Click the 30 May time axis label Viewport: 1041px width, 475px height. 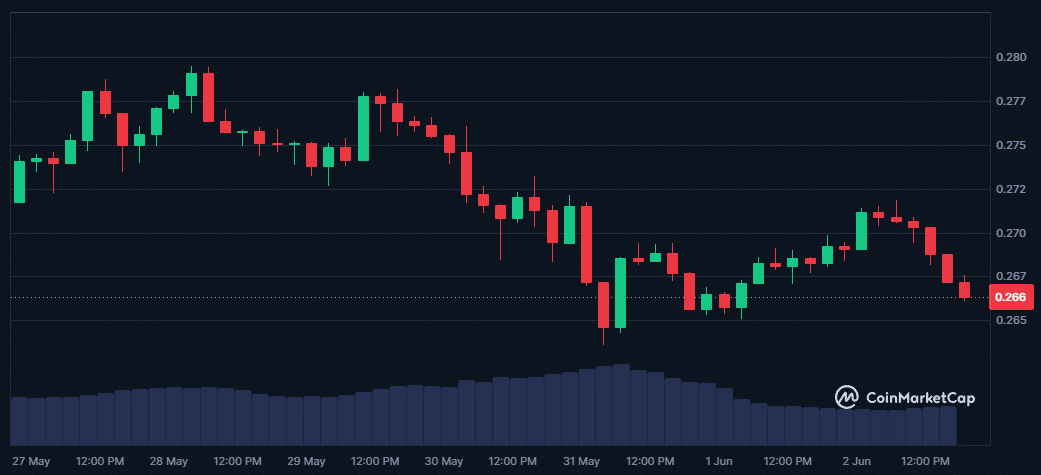pyautogui.click(x=443, y=461)
